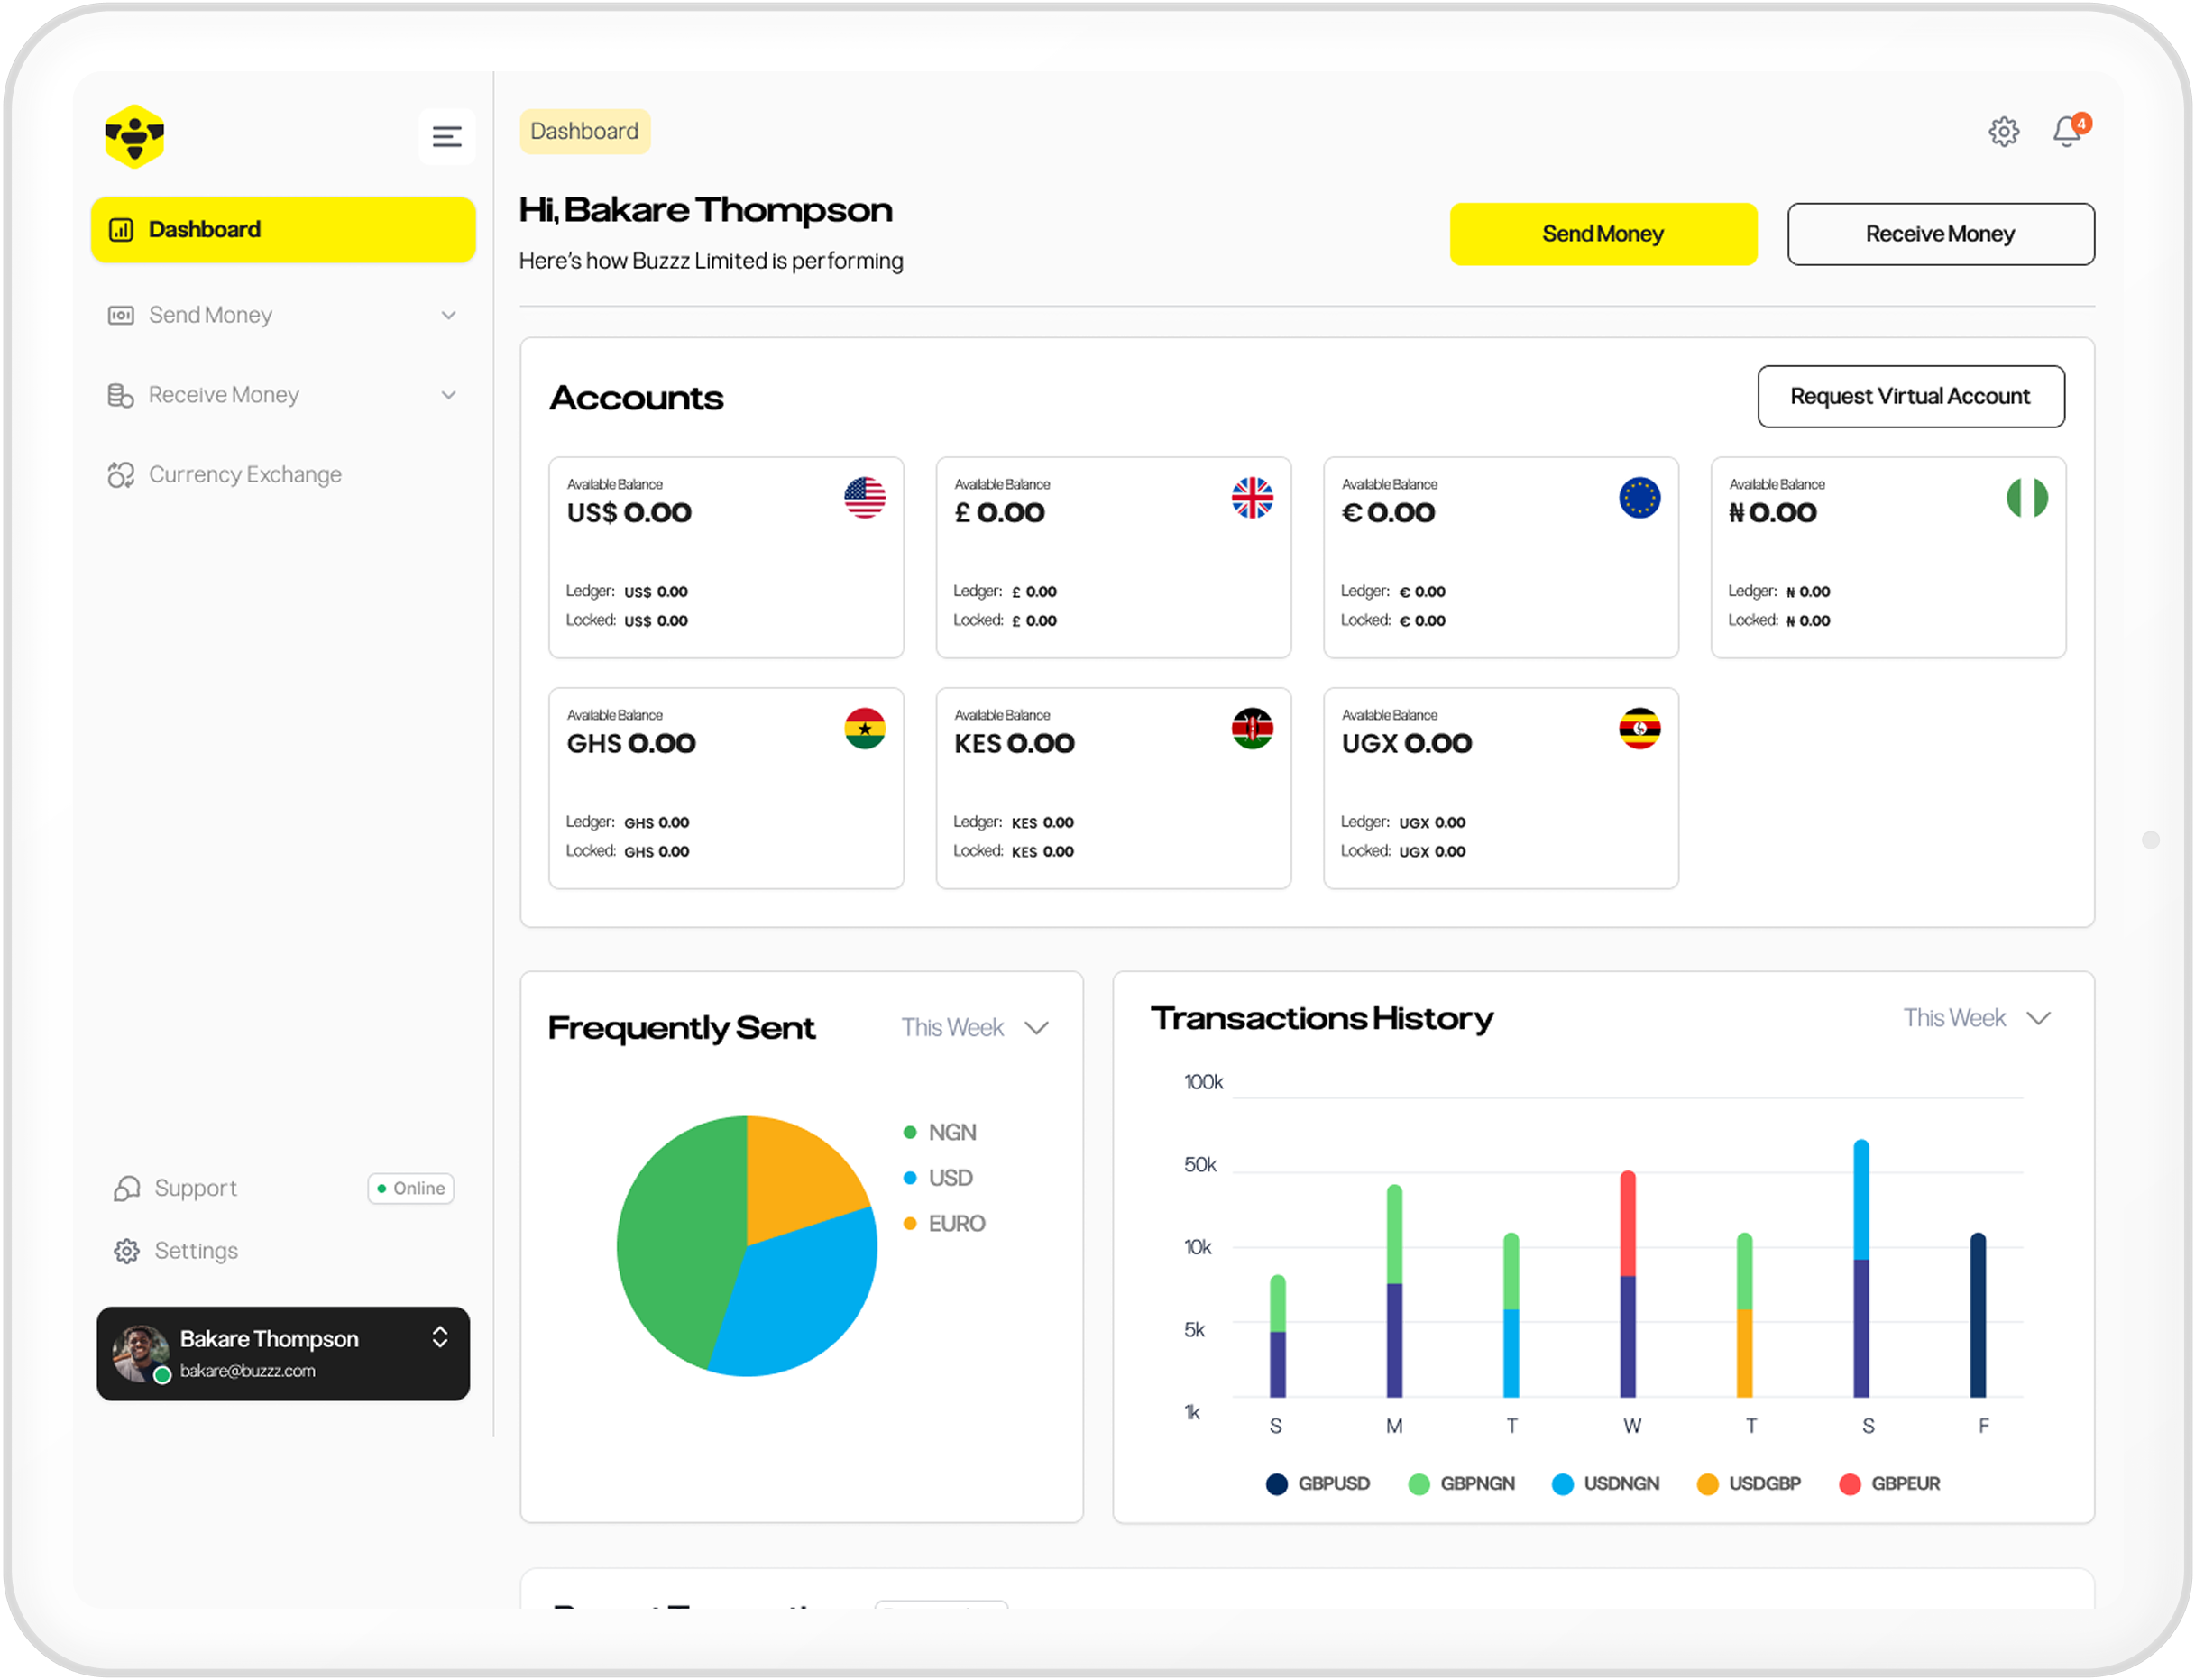
Task: Click the Uganda flag on UGX account
Action: (1639, 728)
